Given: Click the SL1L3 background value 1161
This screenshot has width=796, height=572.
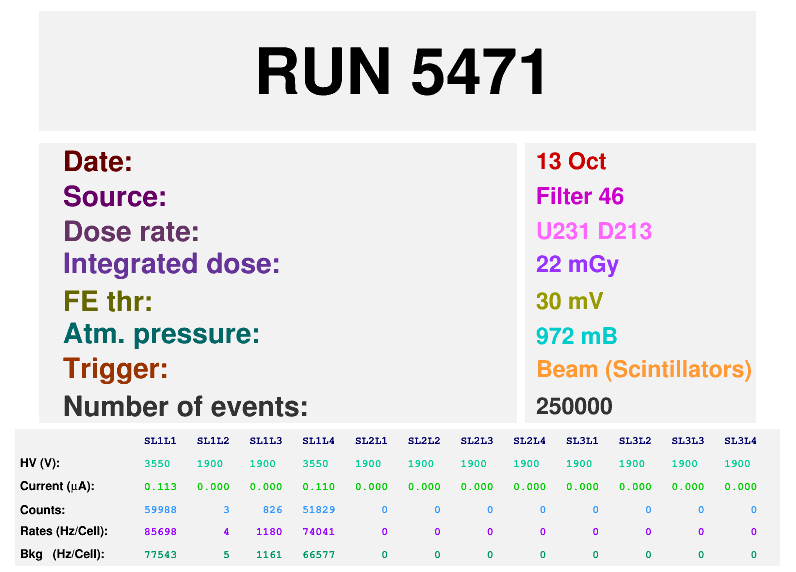Looking at the screenshot, I should point(266,553).
